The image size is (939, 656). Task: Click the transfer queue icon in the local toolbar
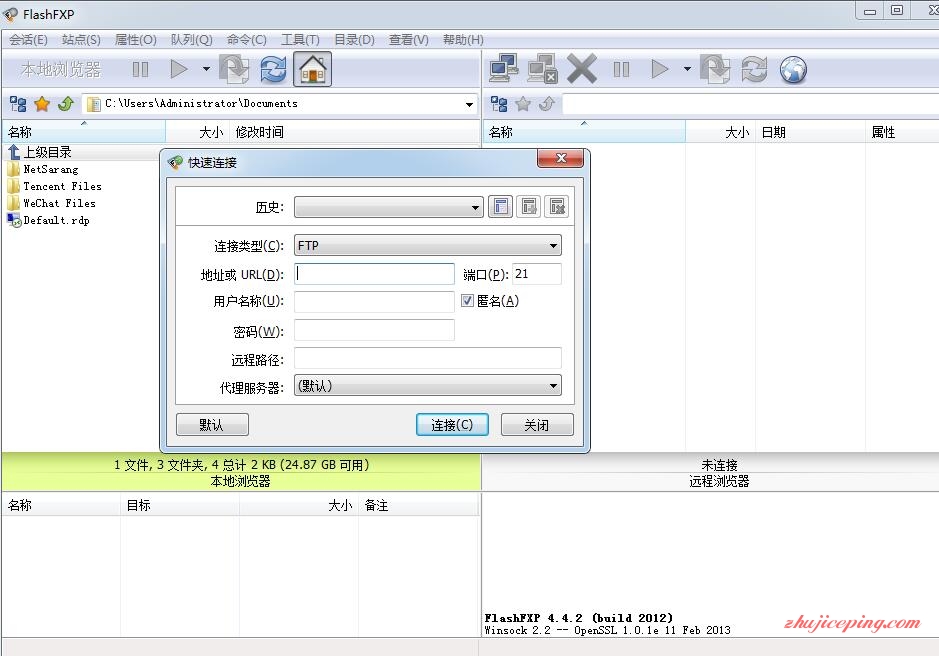234,69
